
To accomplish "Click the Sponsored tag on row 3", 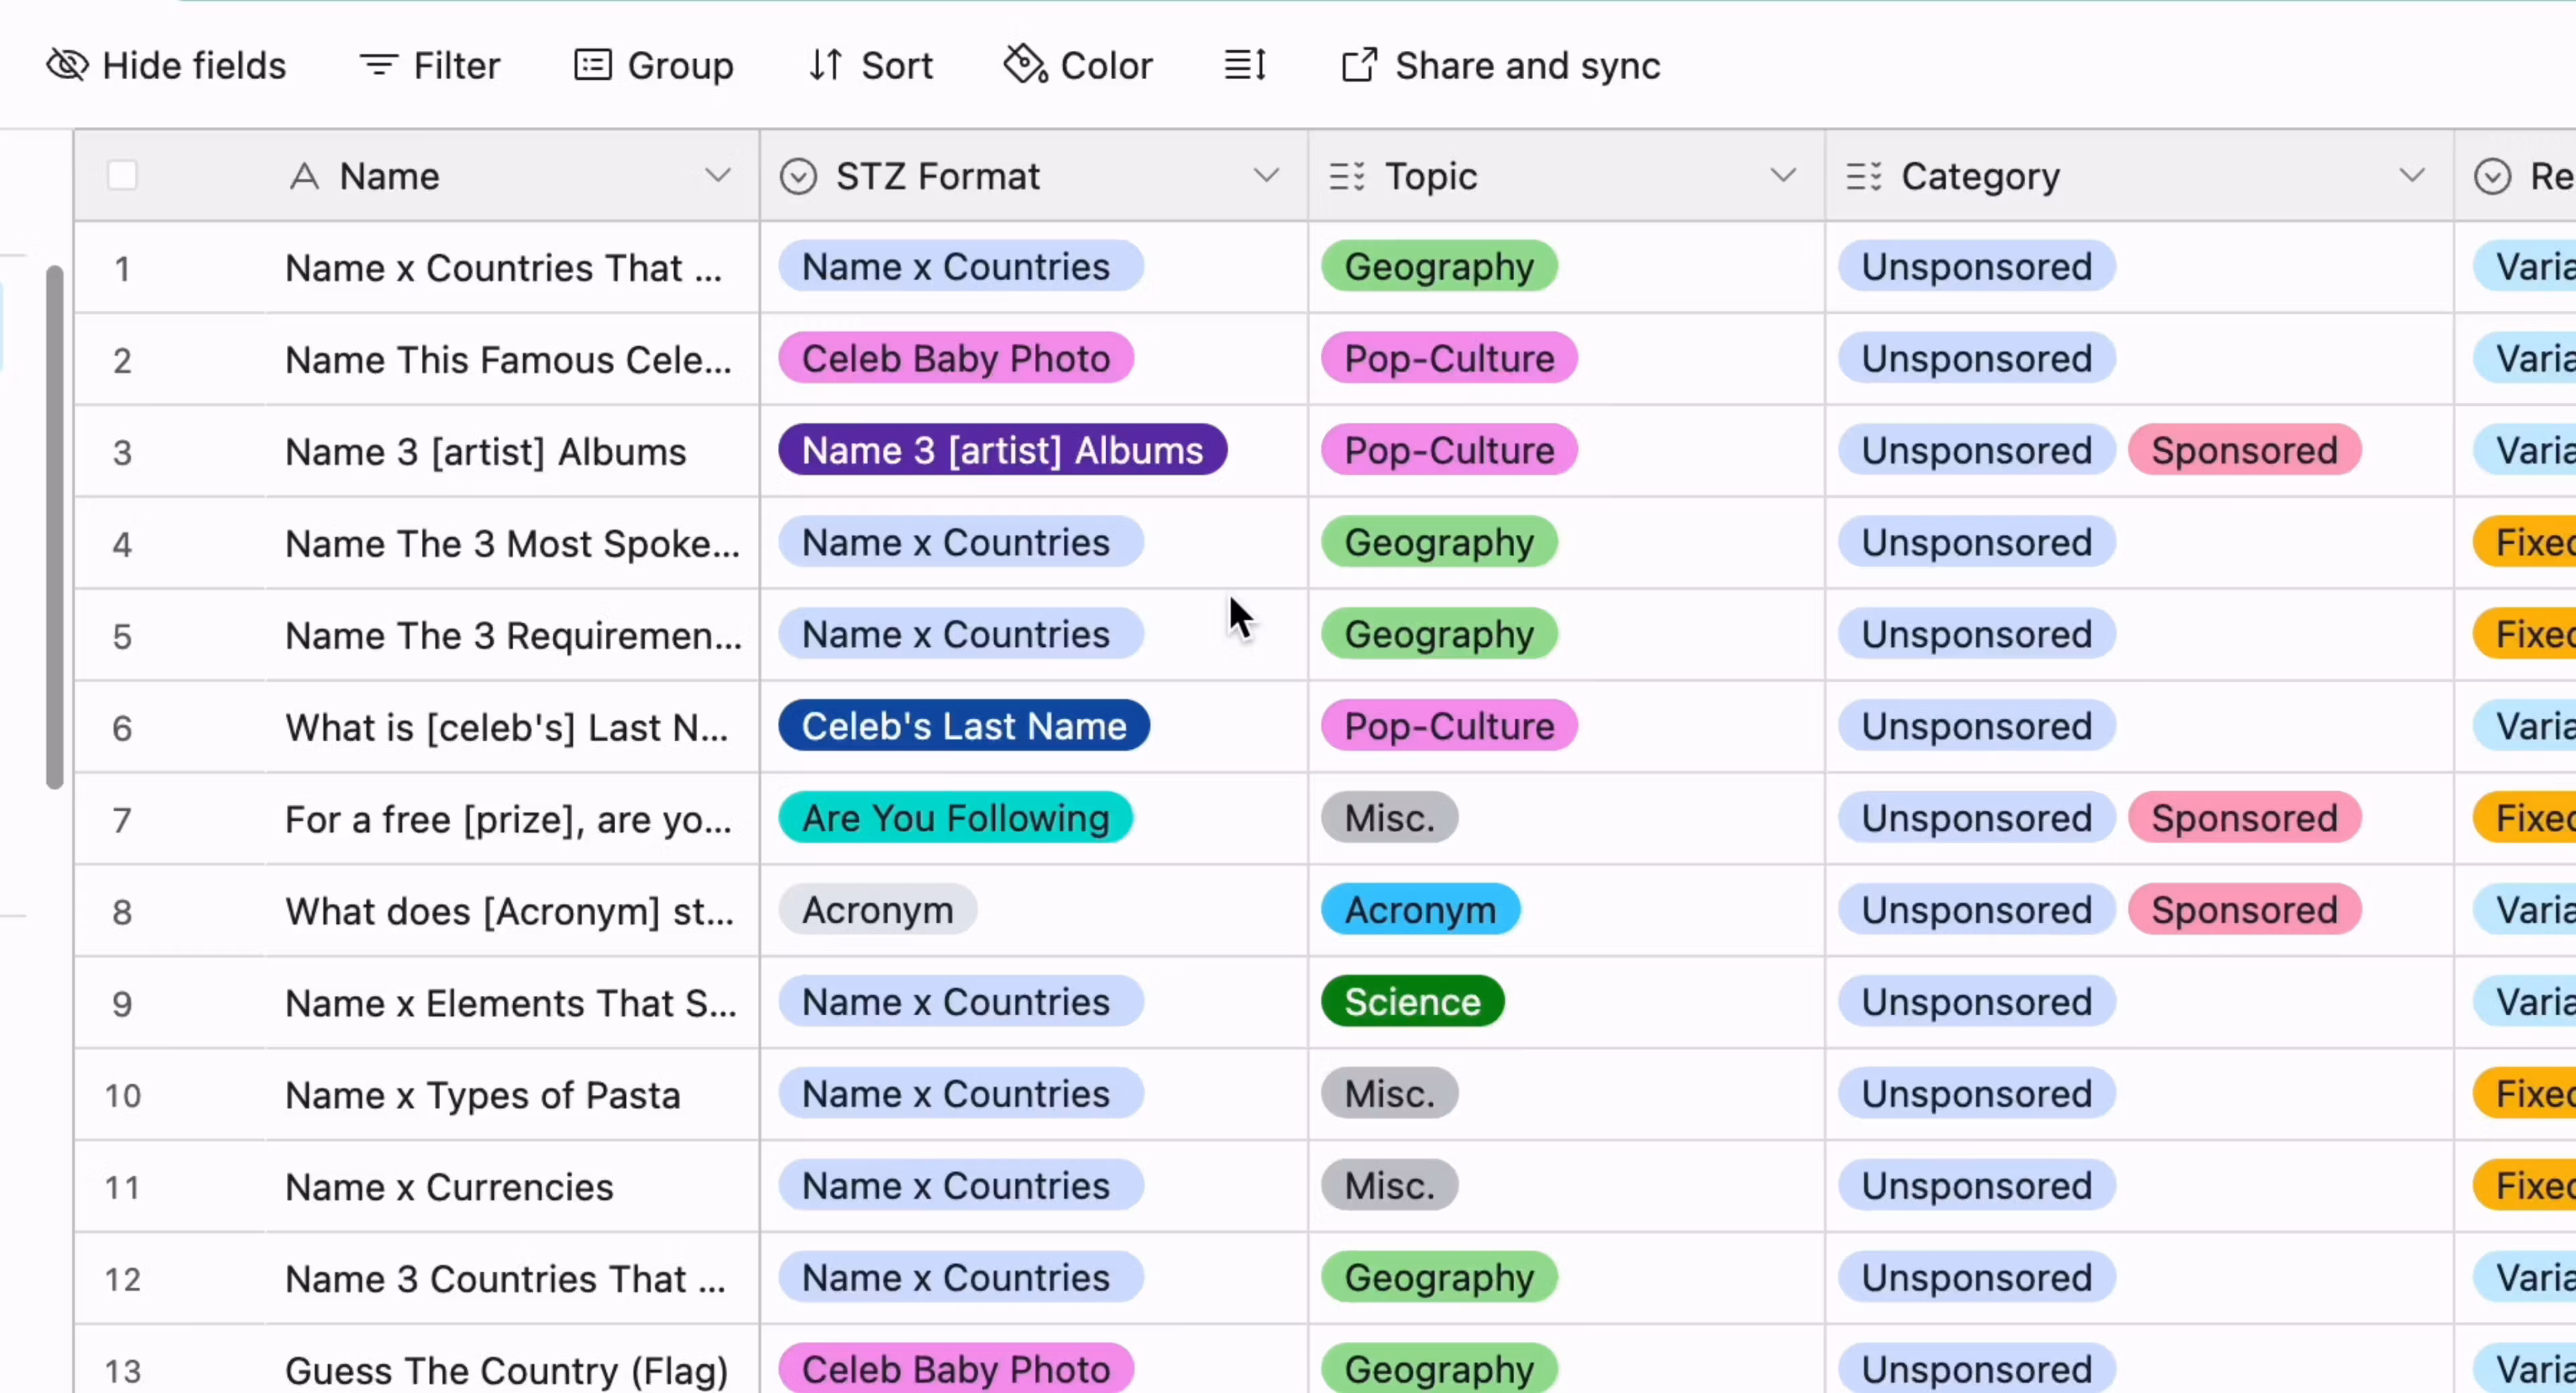I will coord(2243,450).
